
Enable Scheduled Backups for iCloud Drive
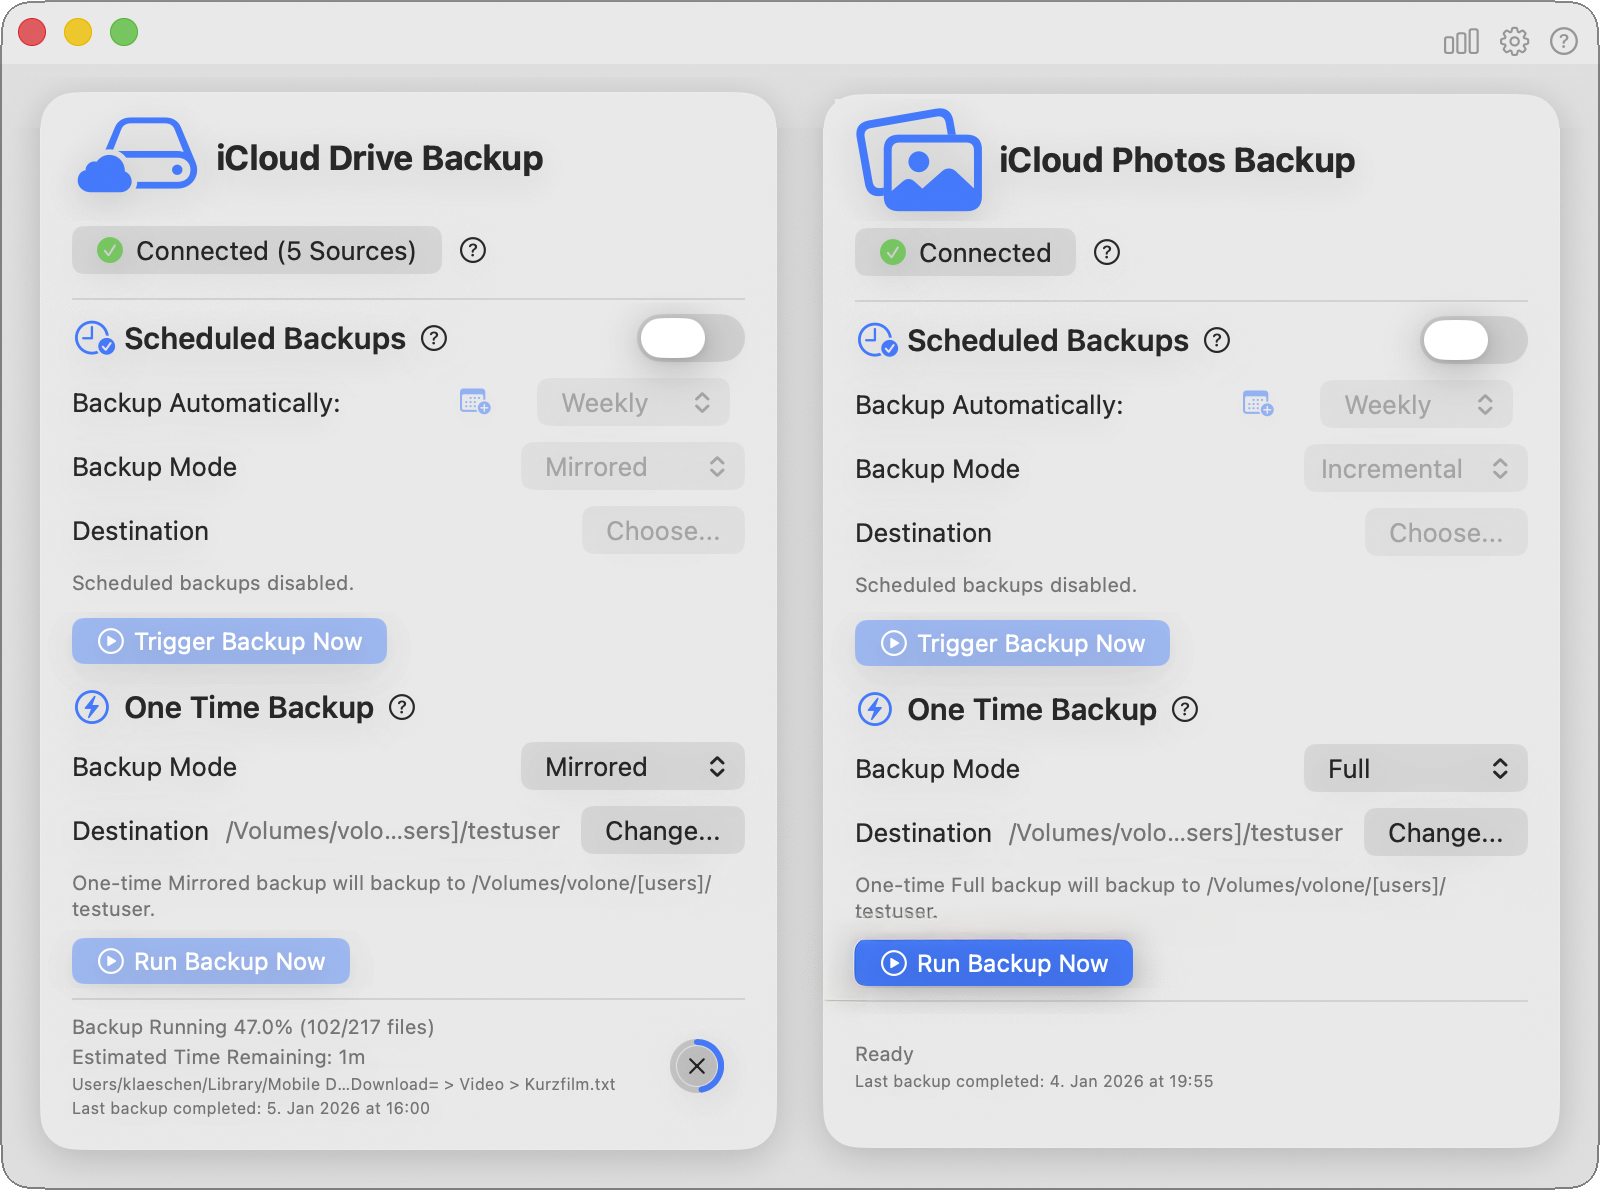(x=691, y=338)
